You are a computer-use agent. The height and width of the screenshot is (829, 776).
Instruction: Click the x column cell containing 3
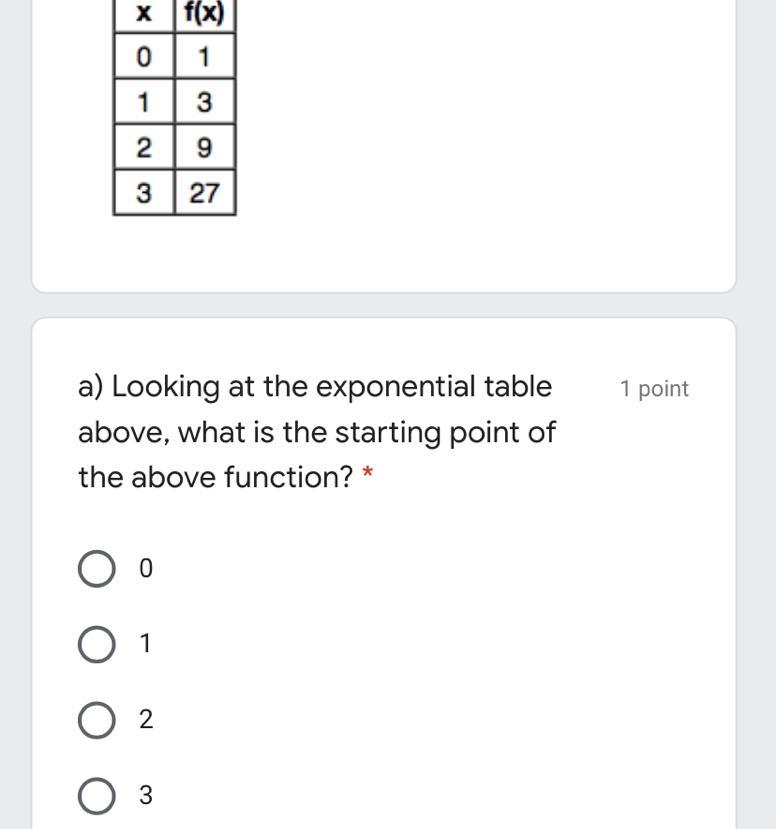[144, 193]
